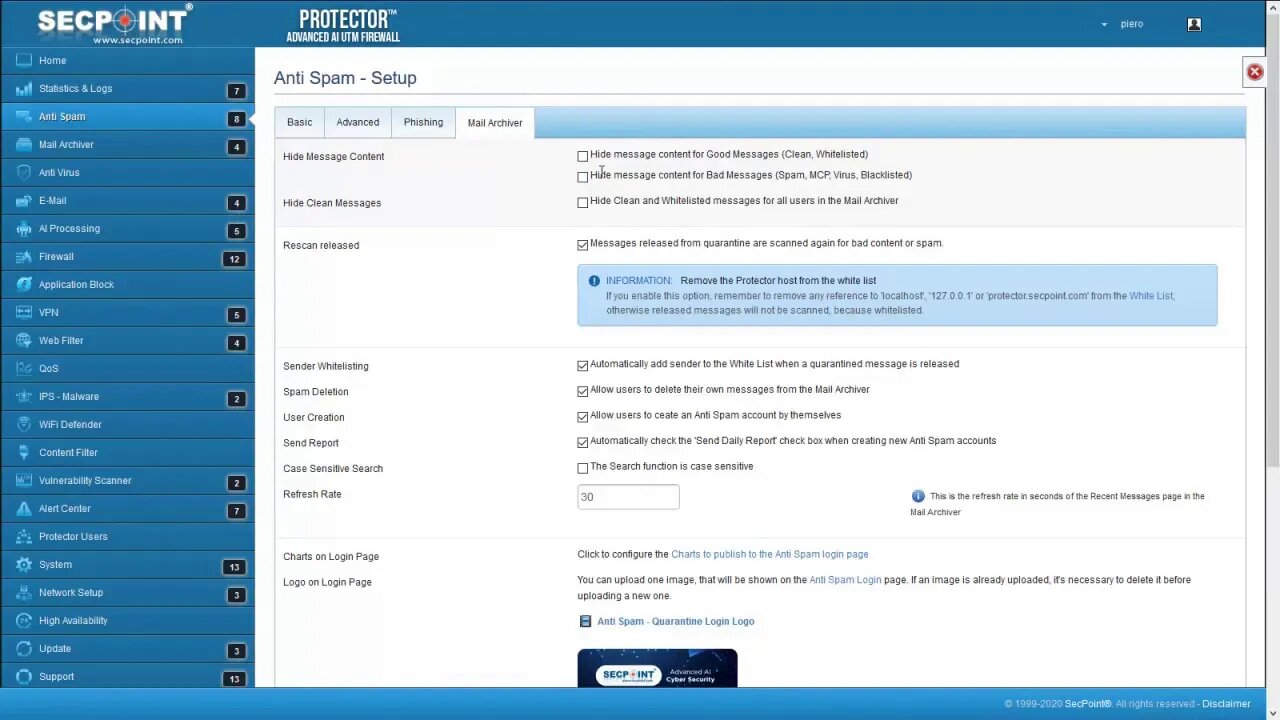Close the Anti Spam Setup panel
Screen dimensions: 1280x720
coord(1255,72)
